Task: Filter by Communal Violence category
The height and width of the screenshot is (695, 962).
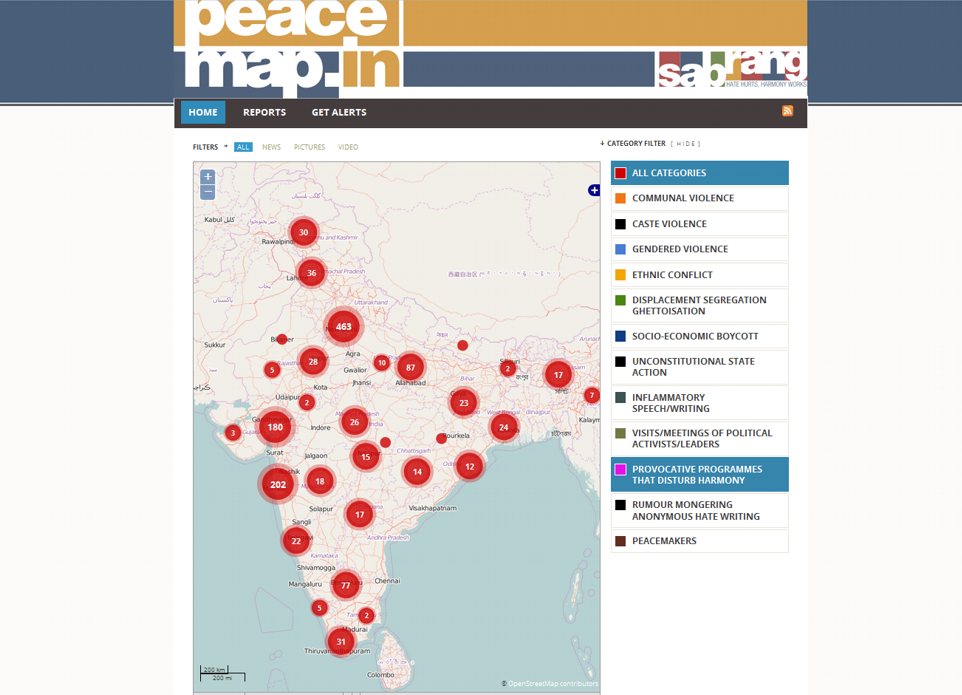Action: pos(699,198)
